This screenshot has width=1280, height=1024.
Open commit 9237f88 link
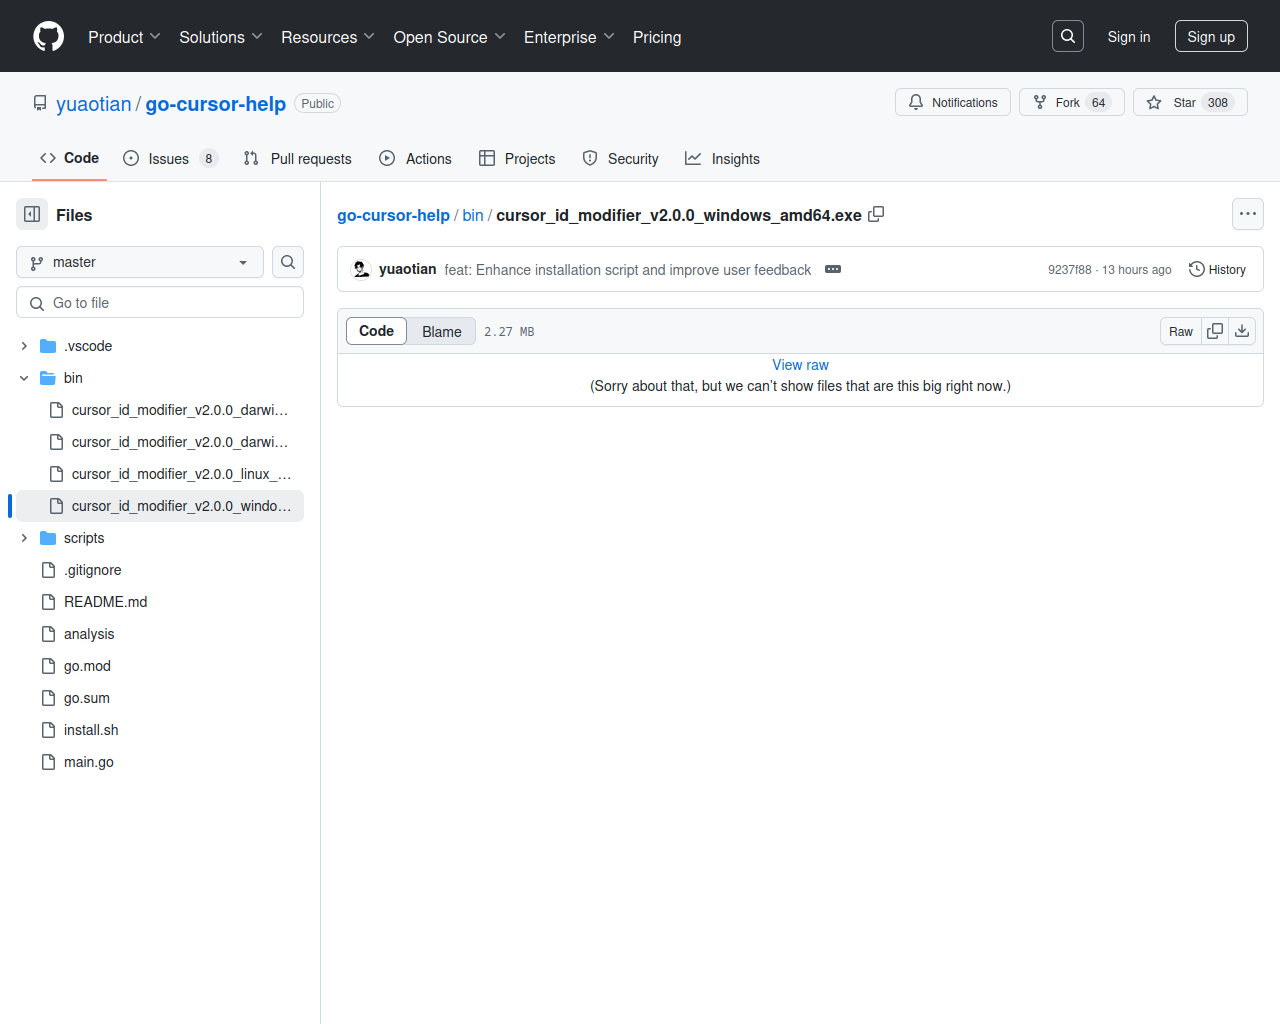[x=1069, y=270]
